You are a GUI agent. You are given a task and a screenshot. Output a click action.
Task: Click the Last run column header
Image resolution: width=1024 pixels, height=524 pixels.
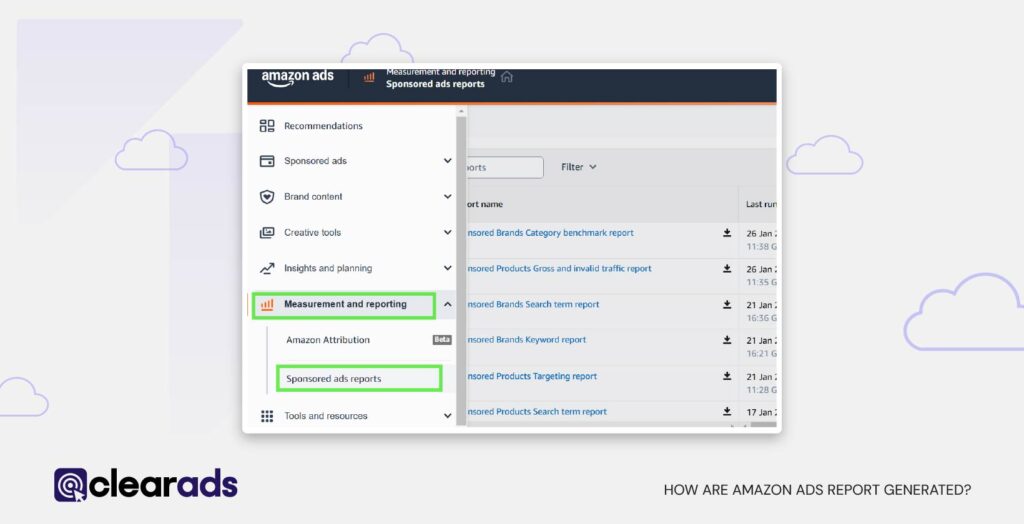coord(761,205)
